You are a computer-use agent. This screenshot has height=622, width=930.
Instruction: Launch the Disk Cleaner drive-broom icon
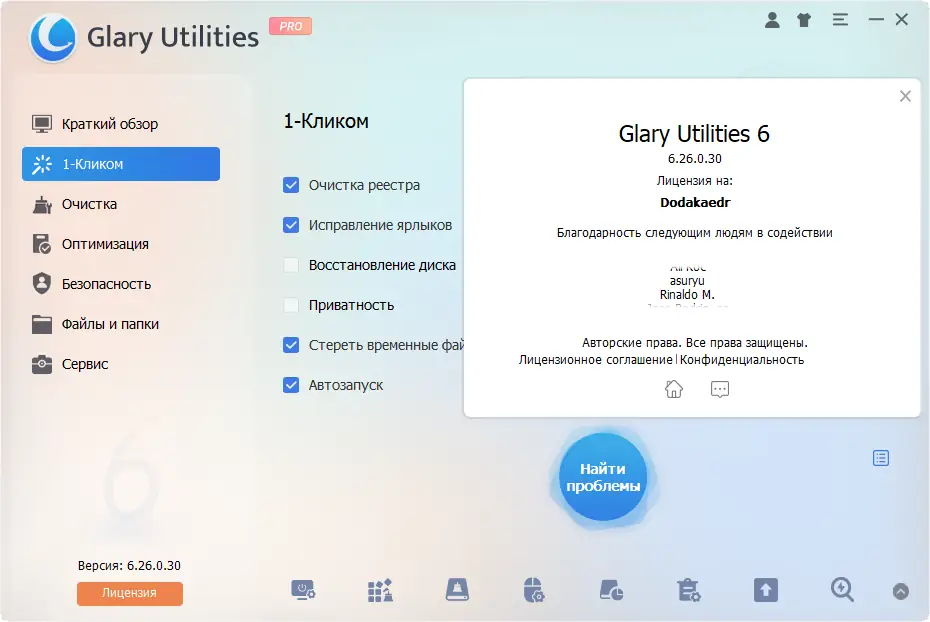point(457,591)
